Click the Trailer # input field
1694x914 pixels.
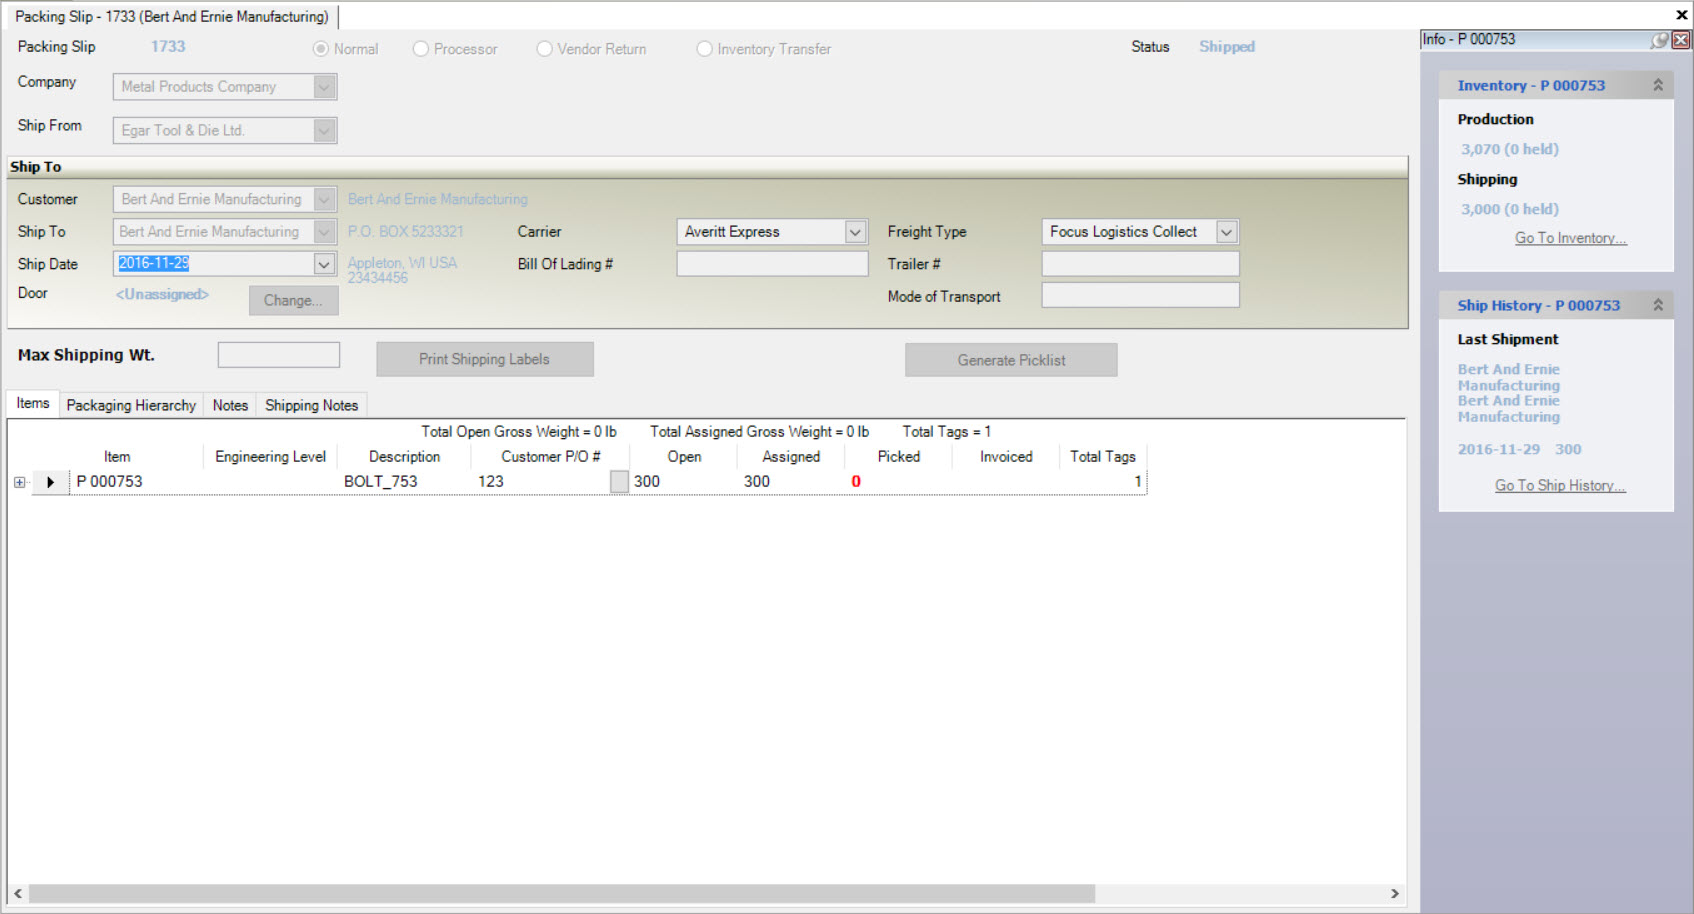tap(1140, 264)
